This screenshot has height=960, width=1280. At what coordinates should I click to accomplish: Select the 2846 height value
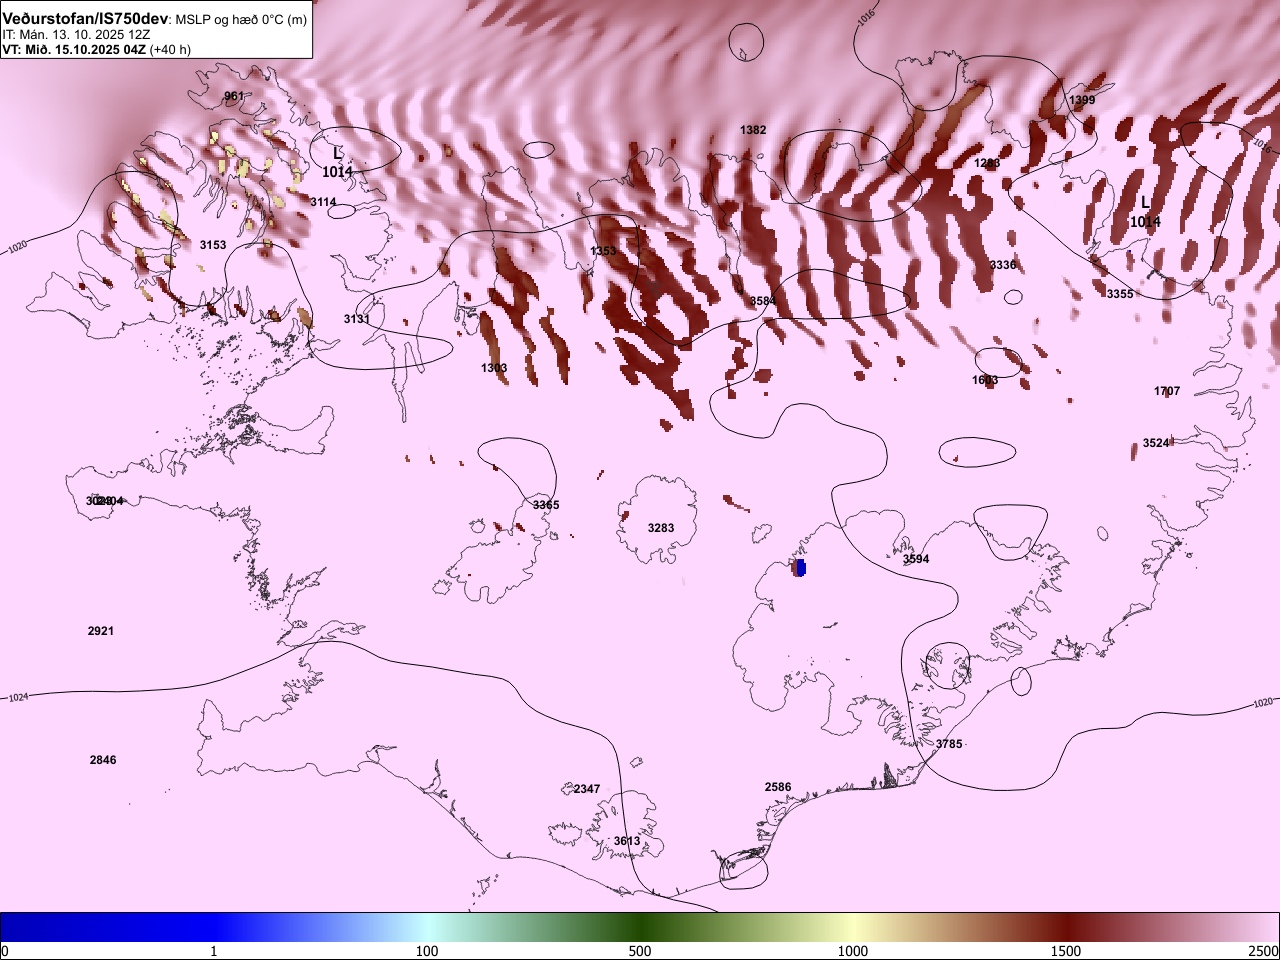103,760
